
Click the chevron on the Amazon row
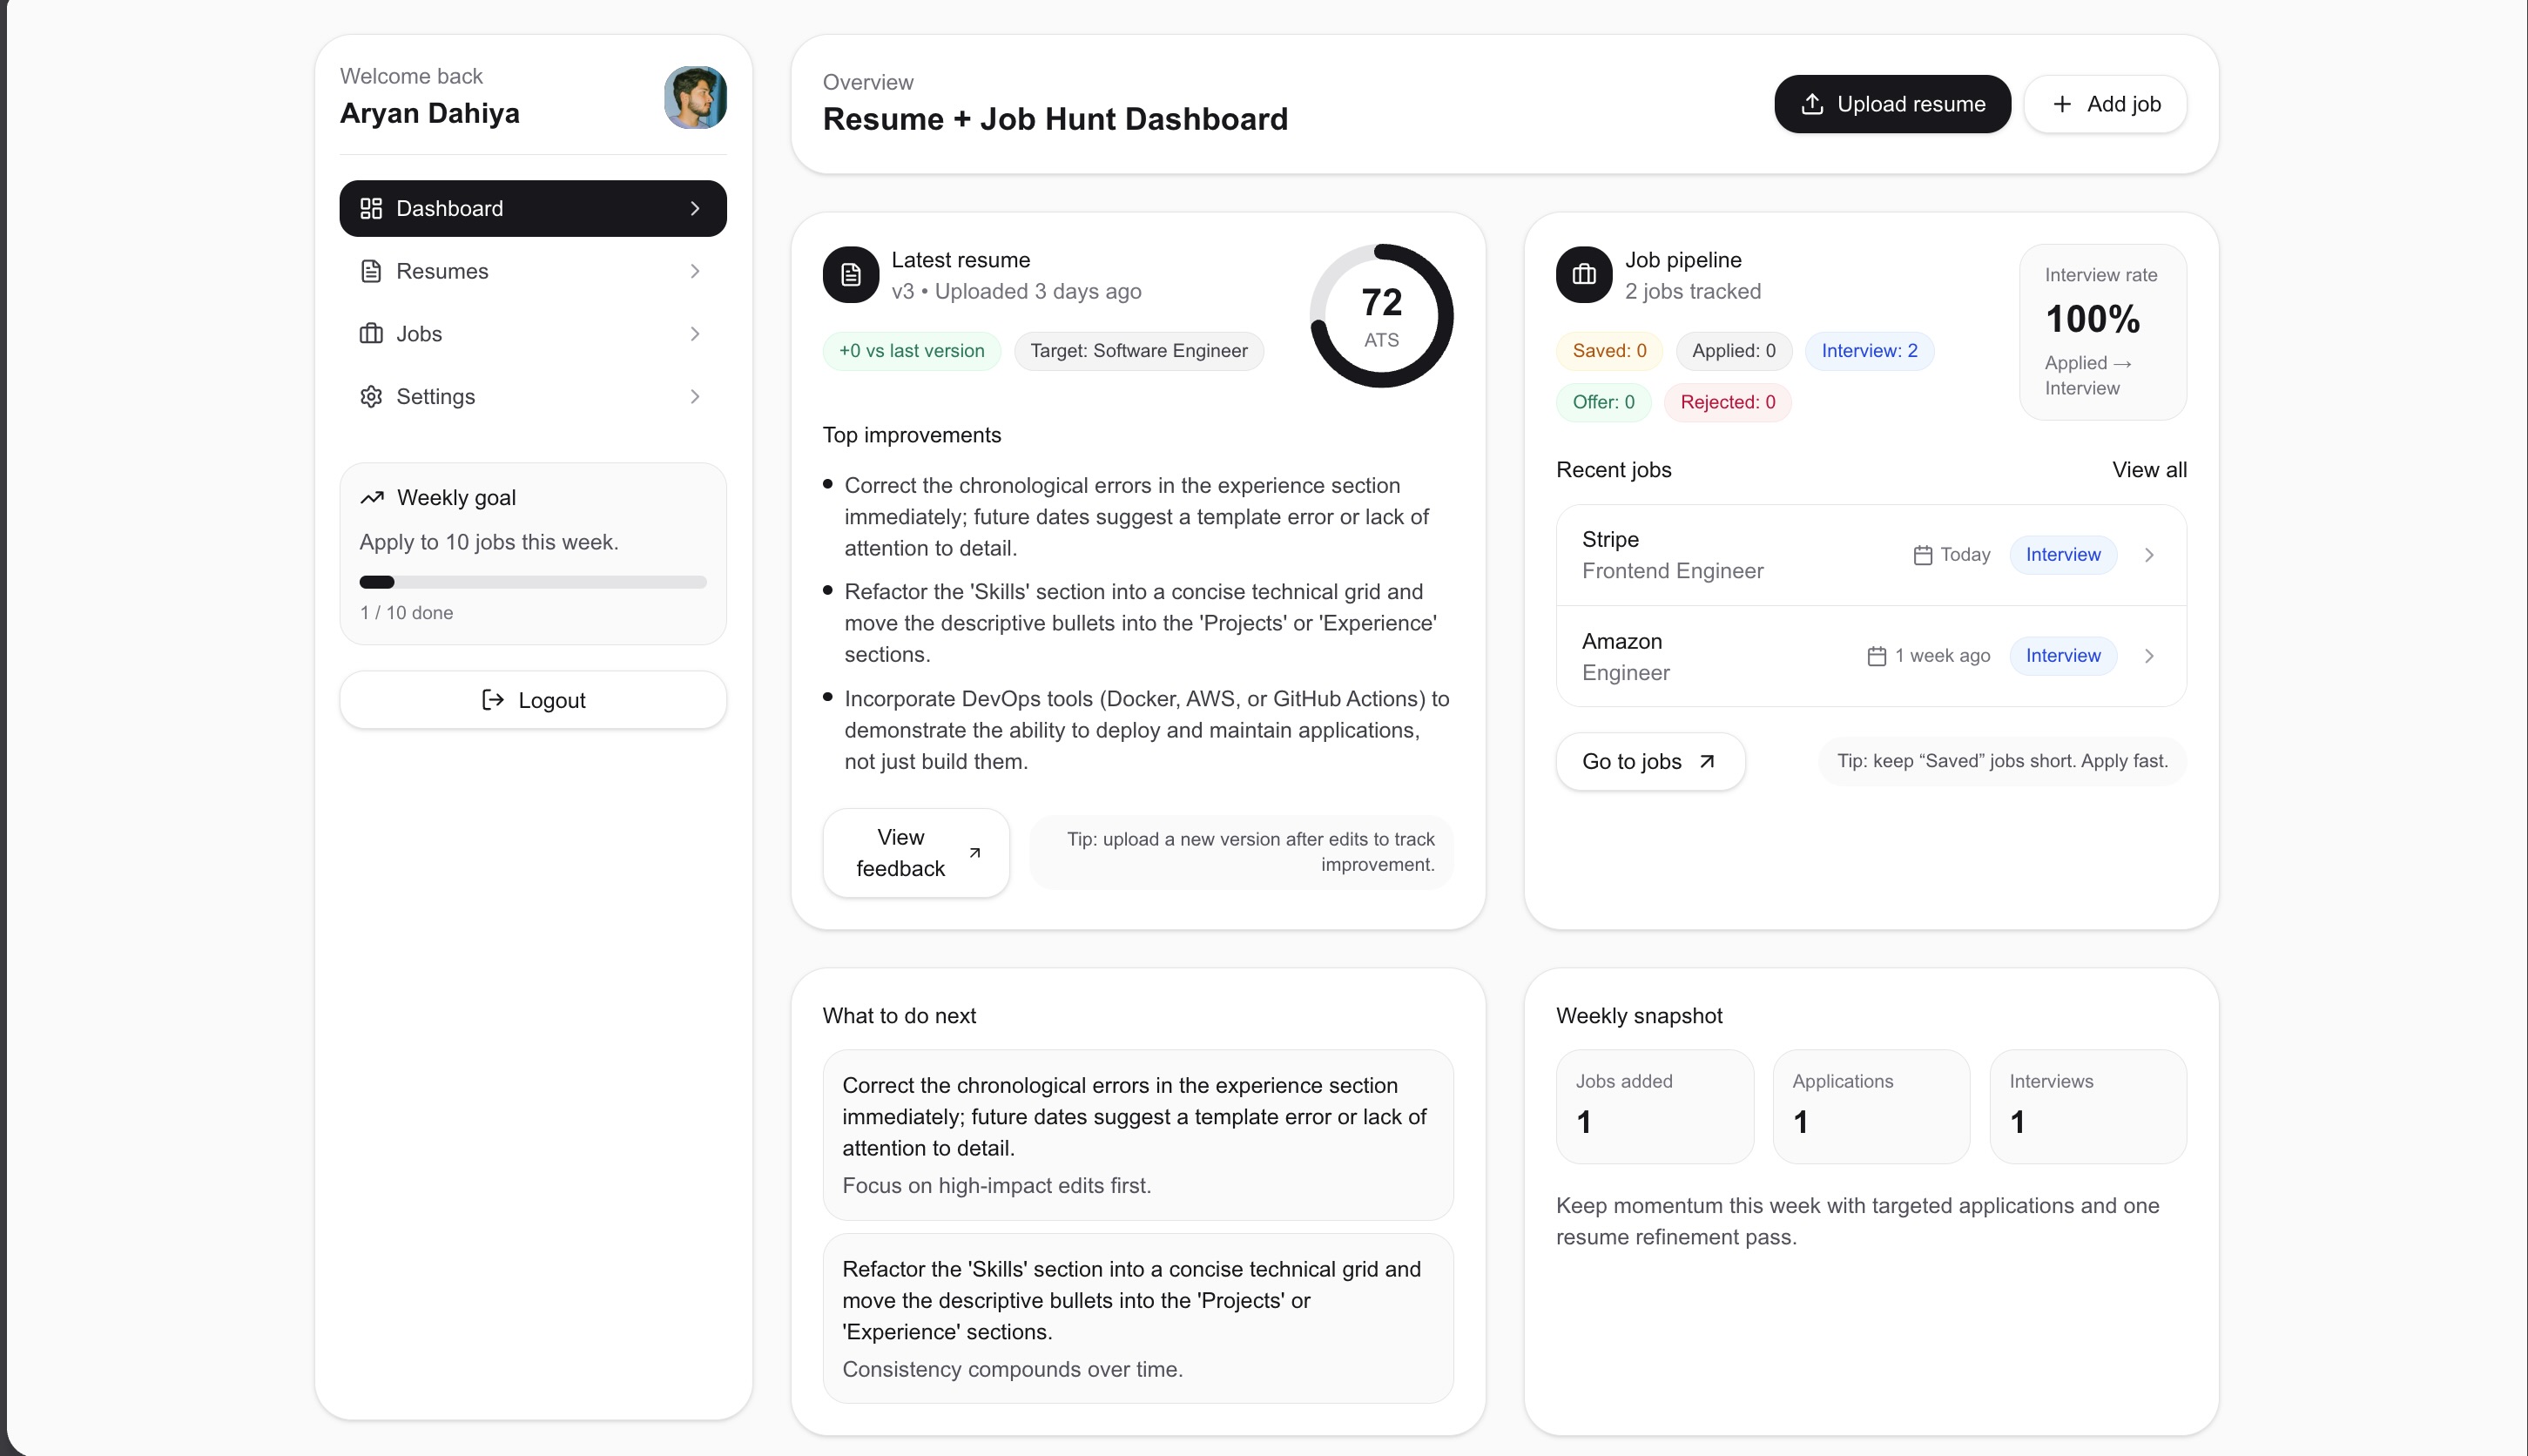2149,656
